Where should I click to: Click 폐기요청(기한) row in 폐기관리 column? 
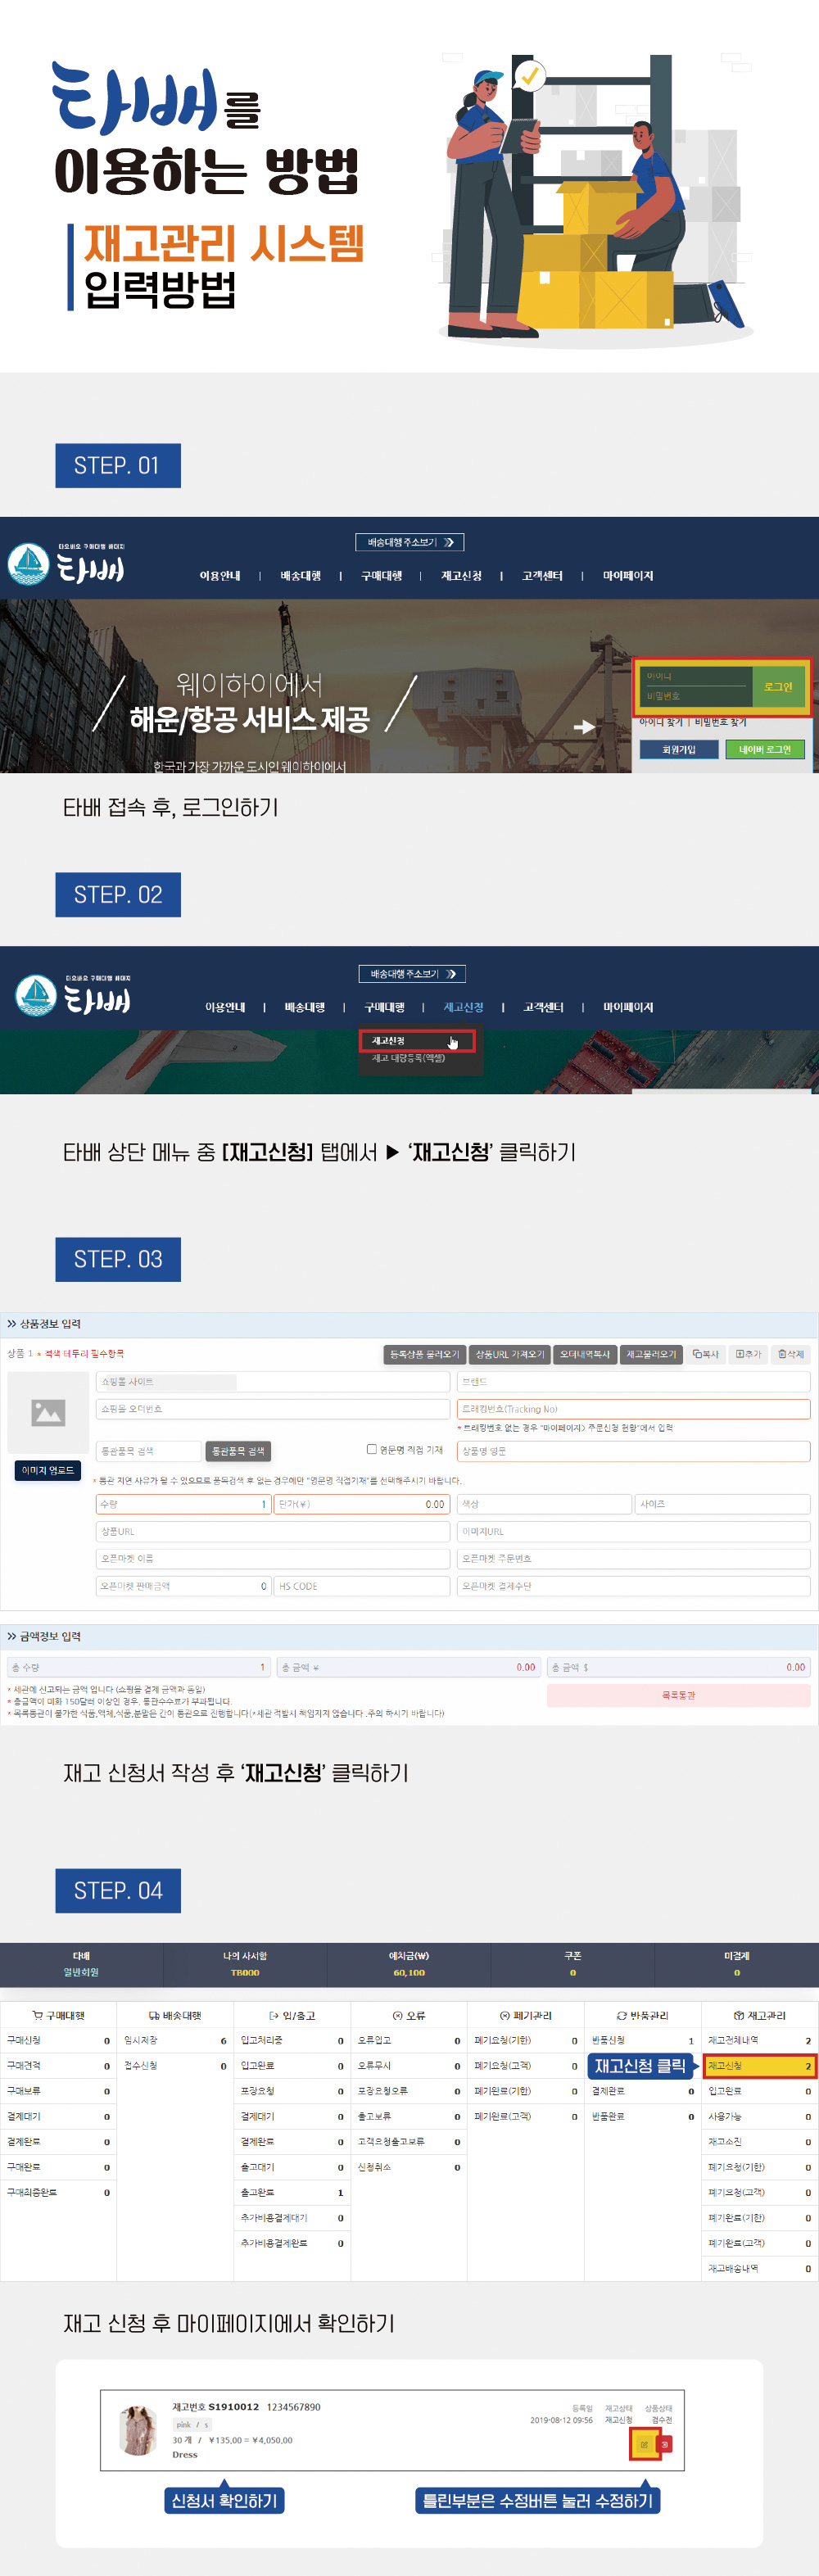[x=526, y=2040]
